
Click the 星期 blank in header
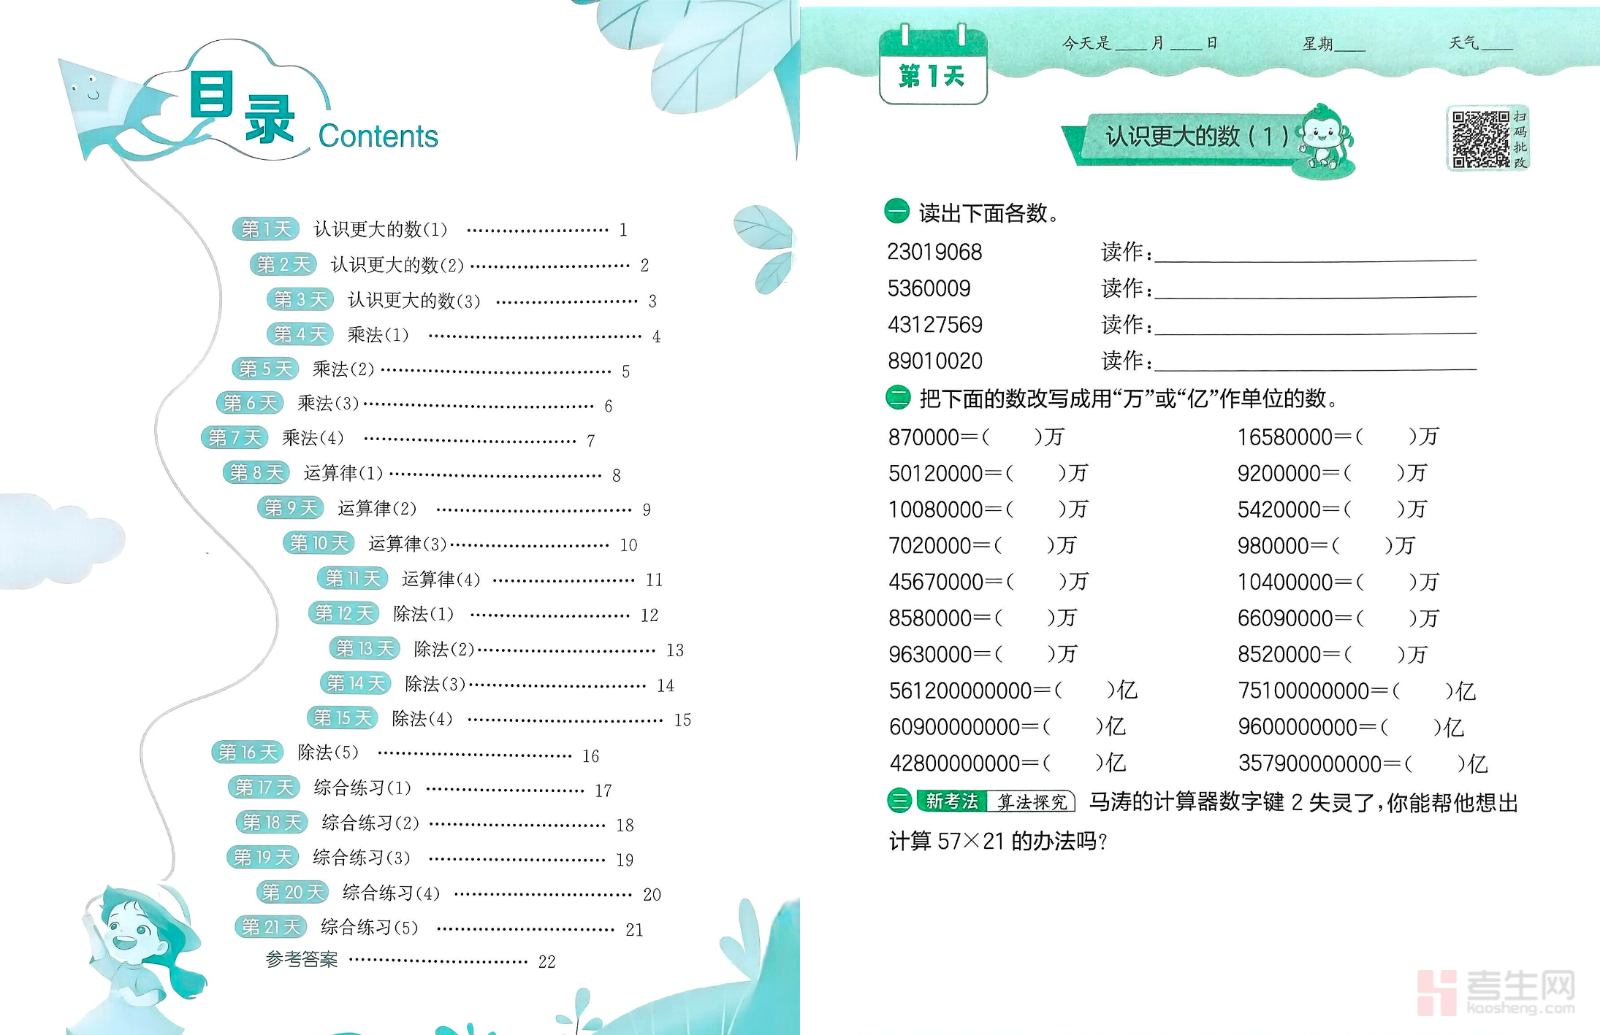1349,45
